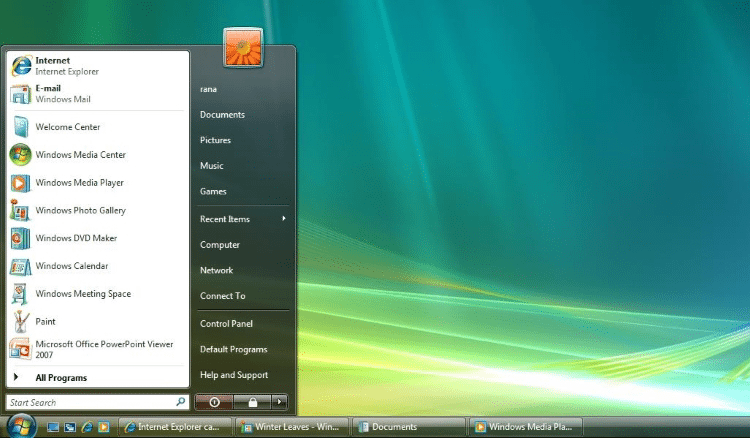Image resolution: width=750 pixels, height=438 pixels.
Task: Open PowerPoint Viewer 2007
Action: tap(90, 349)
